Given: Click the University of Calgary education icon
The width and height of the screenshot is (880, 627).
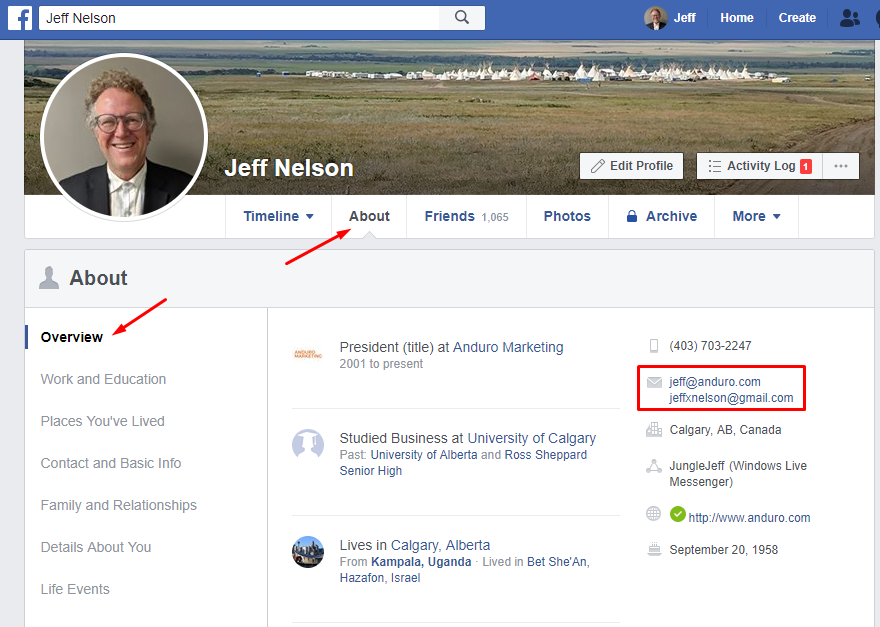Looking at the screenshot, I should point(307,445).
